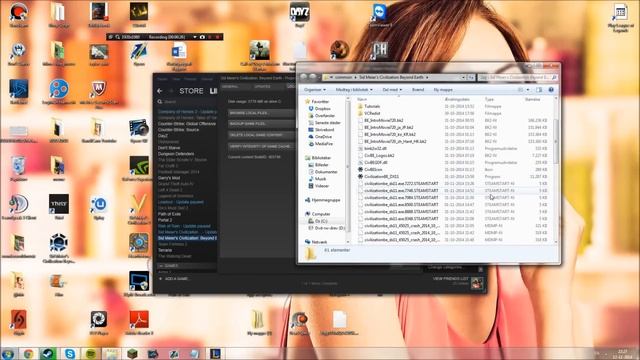Open the recording bar dropdown arrow
This screenshot has height=360, width=640.
195,37
